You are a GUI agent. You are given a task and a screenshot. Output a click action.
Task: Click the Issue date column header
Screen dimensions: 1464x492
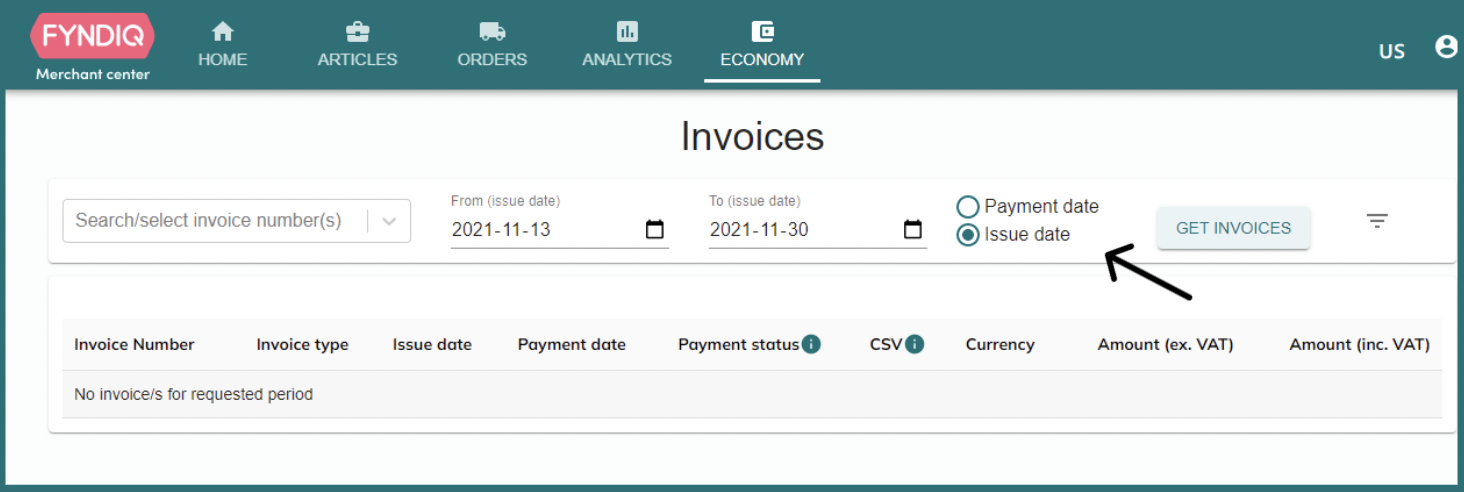432,344
